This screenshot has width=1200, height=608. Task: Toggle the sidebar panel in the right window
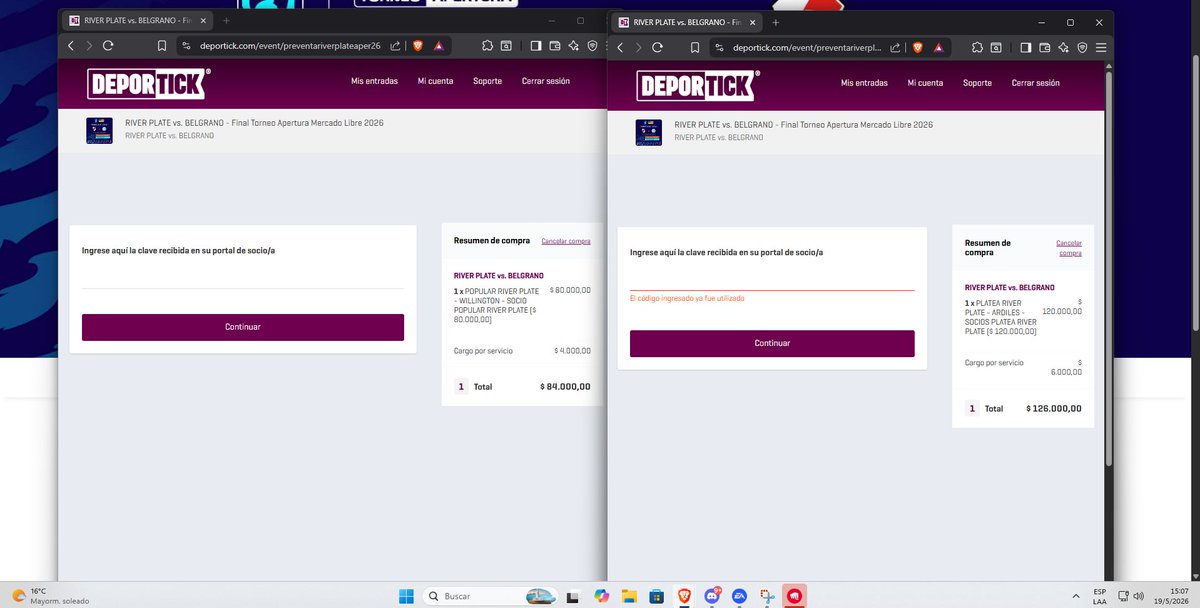pos(1026,47)
